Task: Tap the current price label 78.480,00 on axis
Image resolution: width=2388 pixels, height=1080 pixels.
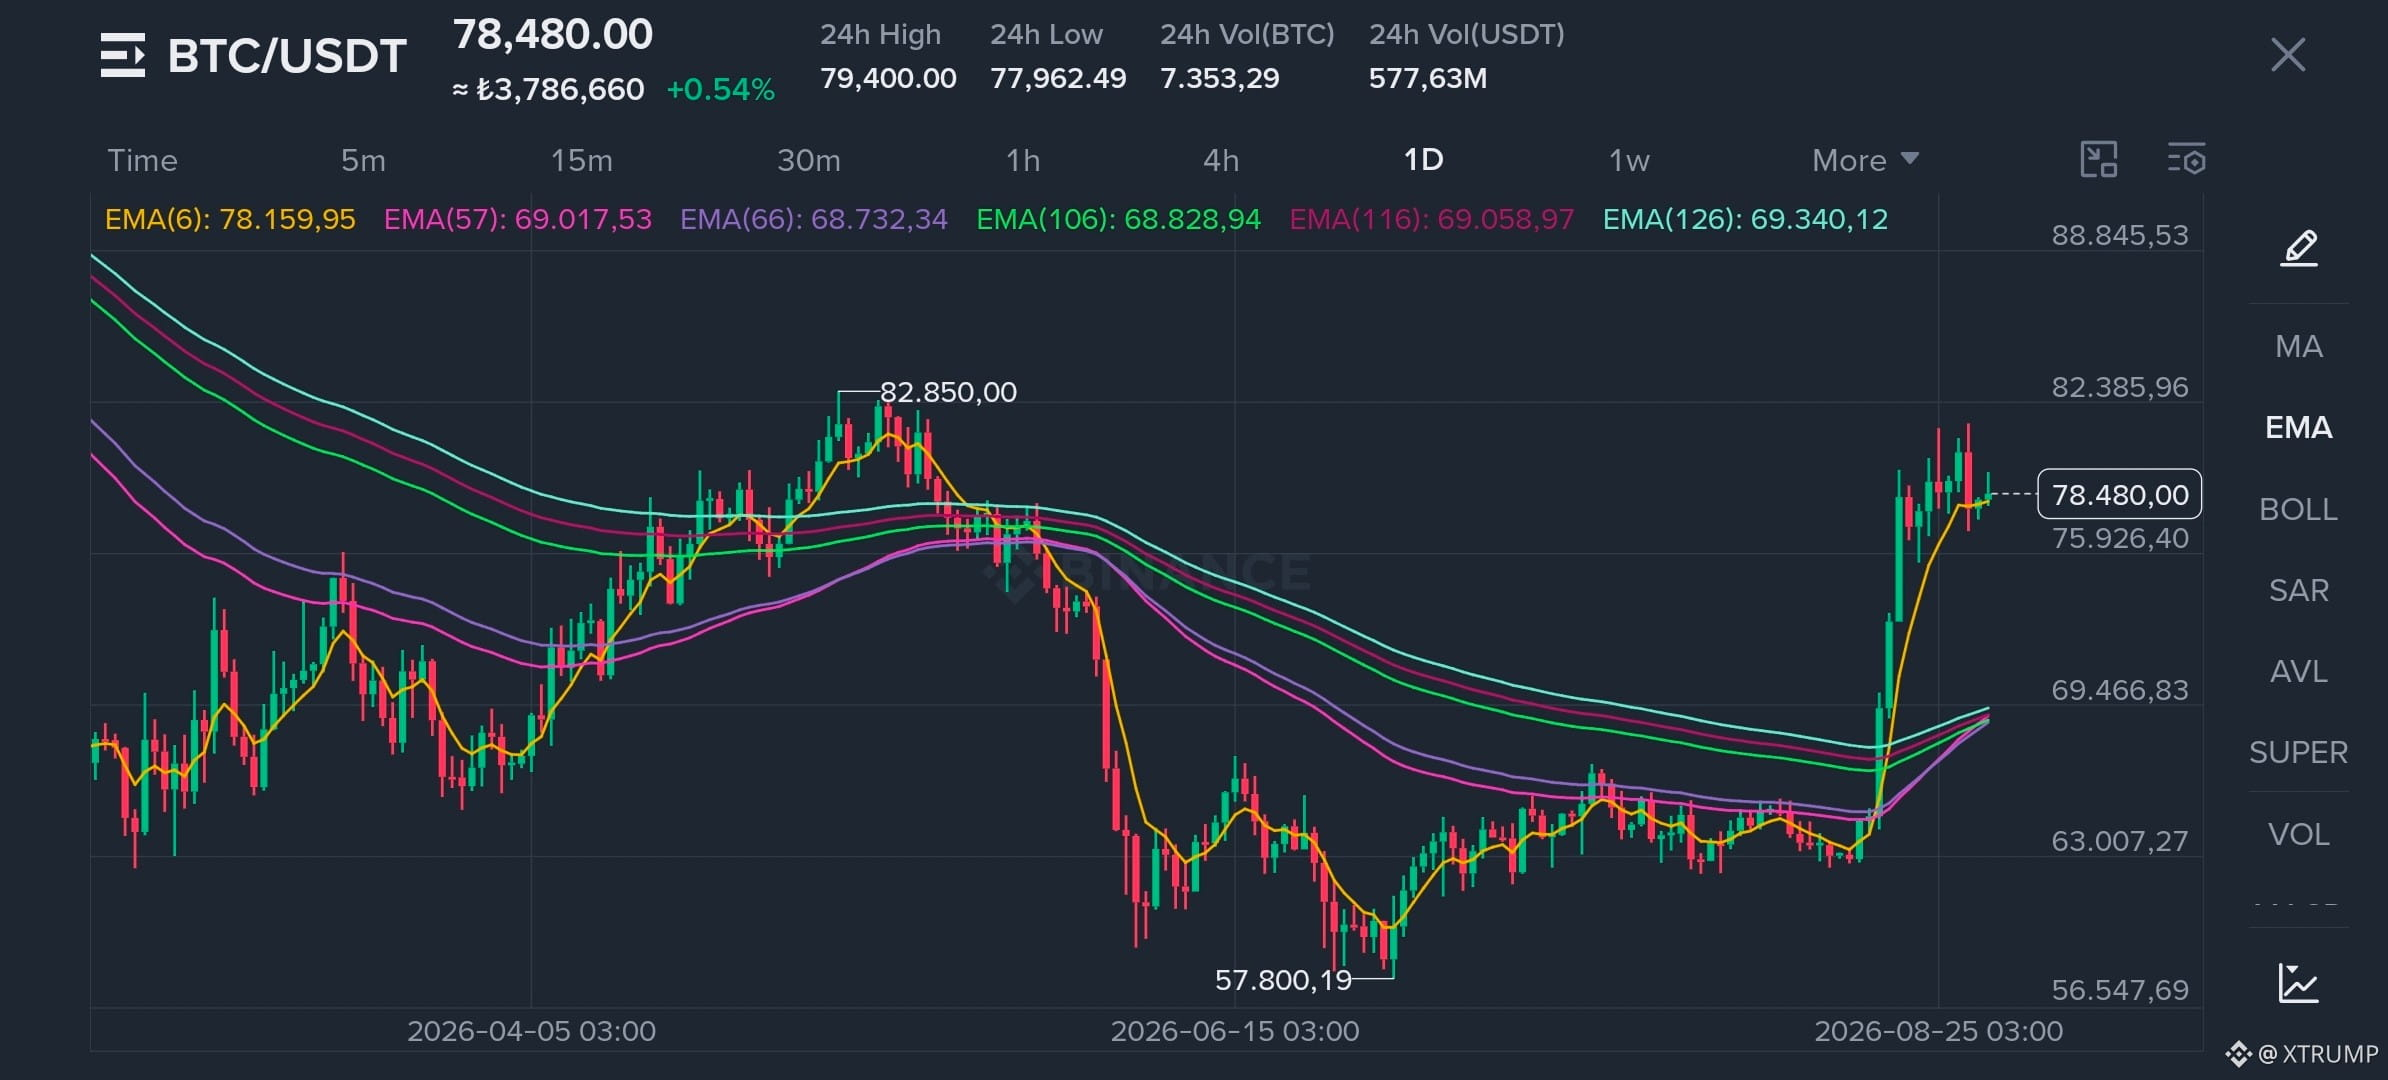Action: point(2120,494)
